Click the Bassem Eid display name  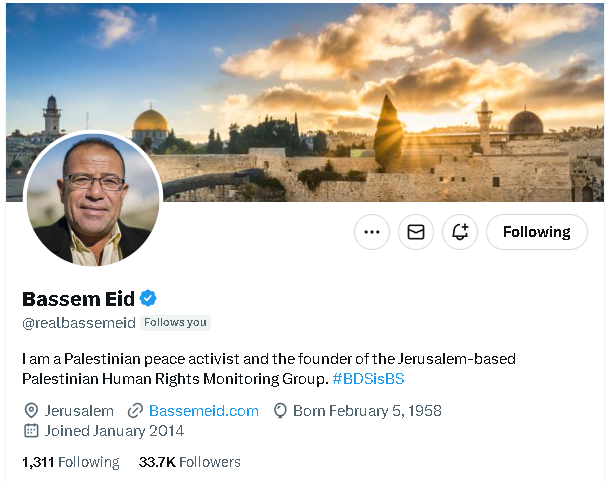pyautogui.click(x=78, y=298)
